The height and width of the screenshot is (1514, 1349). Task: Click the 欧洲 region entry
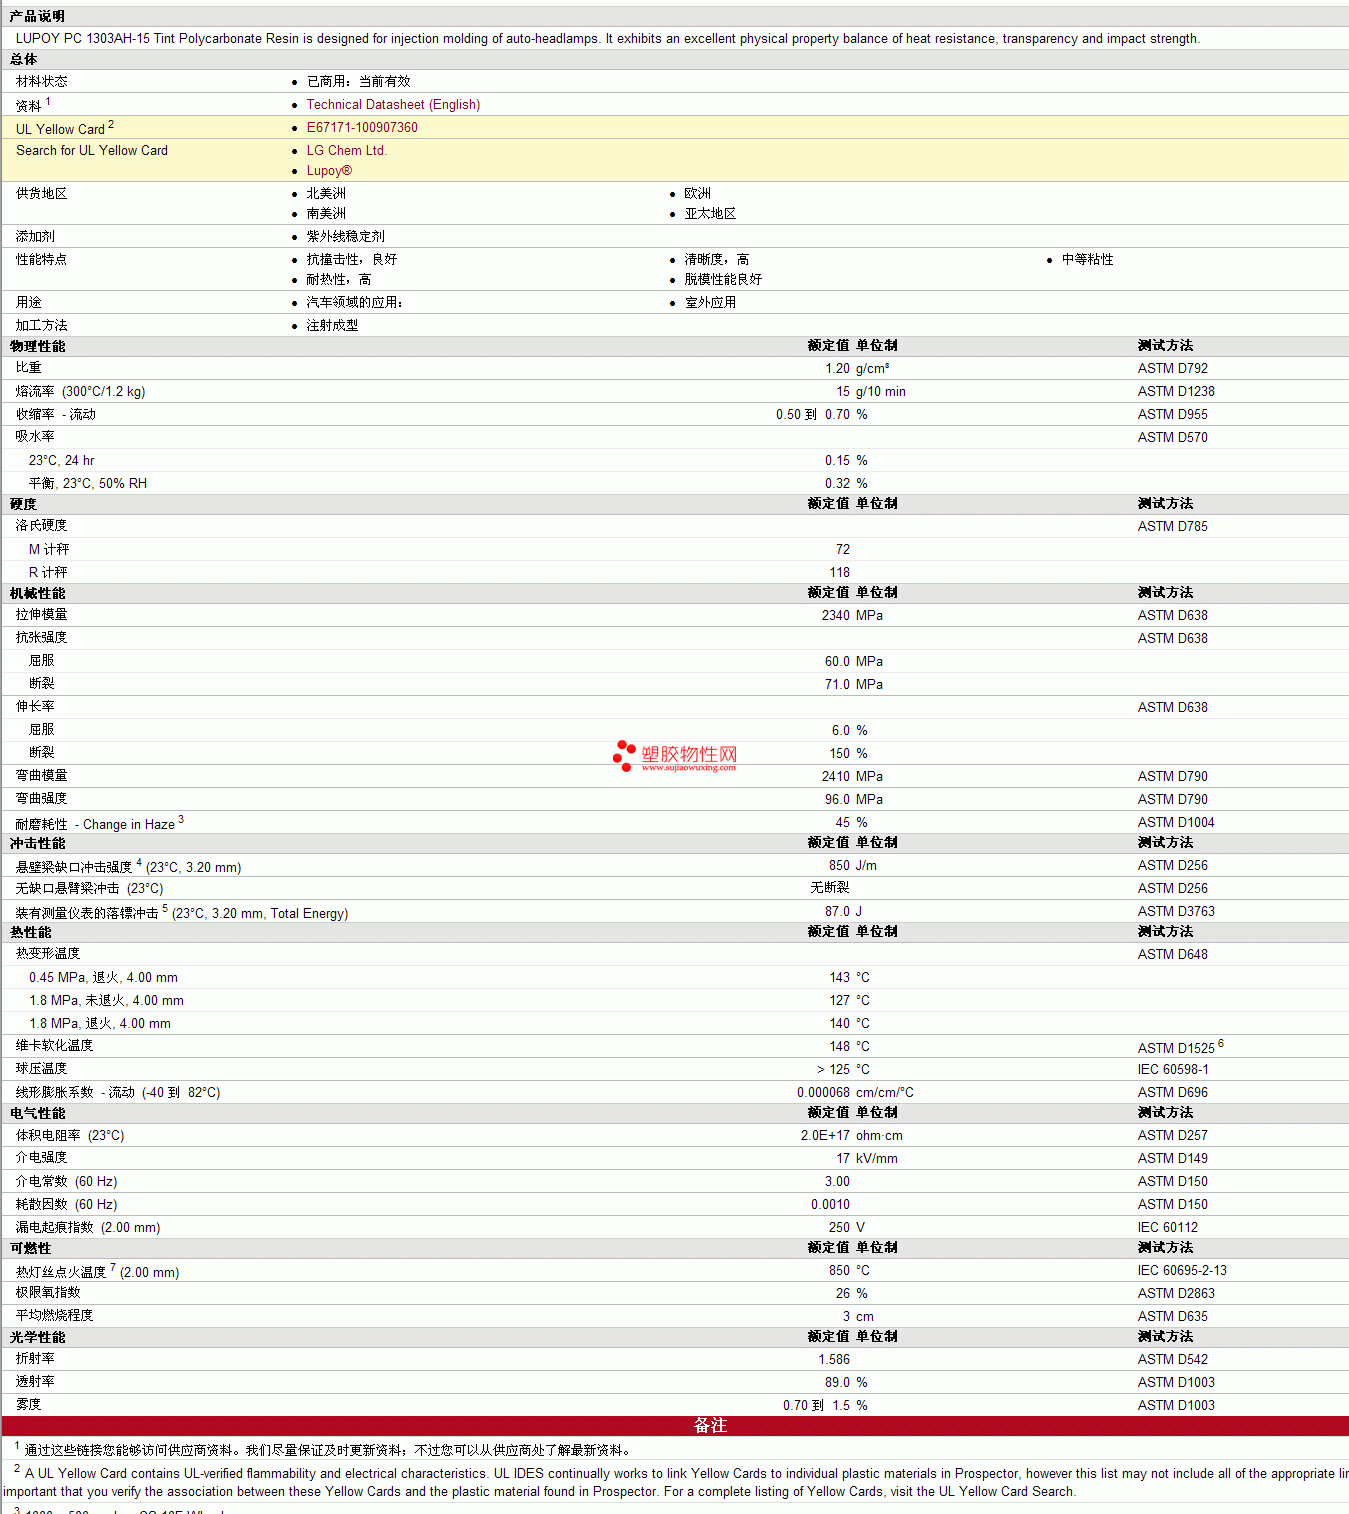click(697, 193)
